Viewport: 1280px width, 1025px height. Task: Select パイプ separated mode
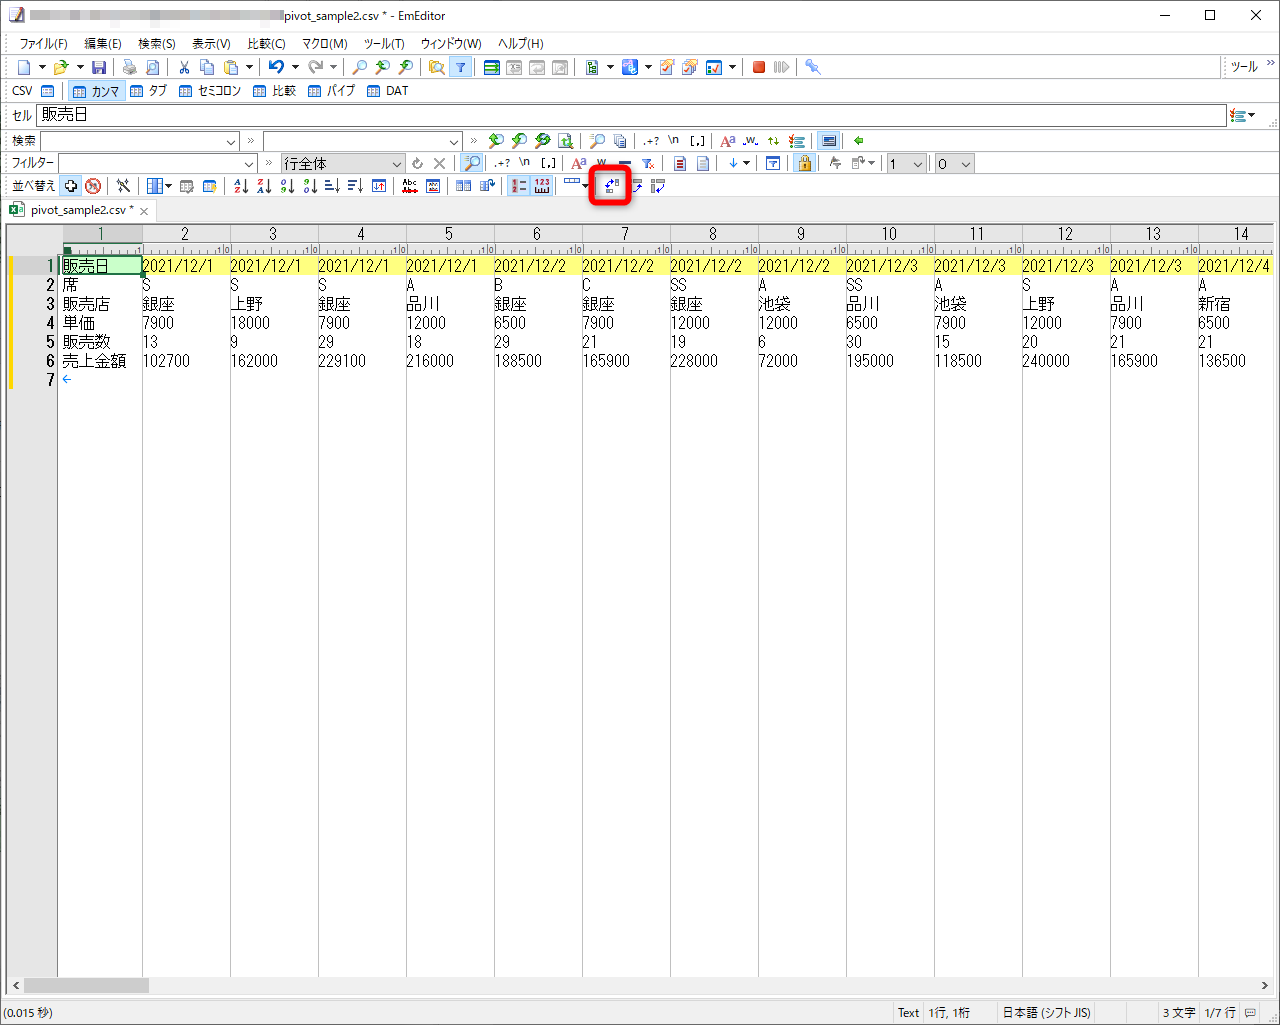[x=332, y=91]
